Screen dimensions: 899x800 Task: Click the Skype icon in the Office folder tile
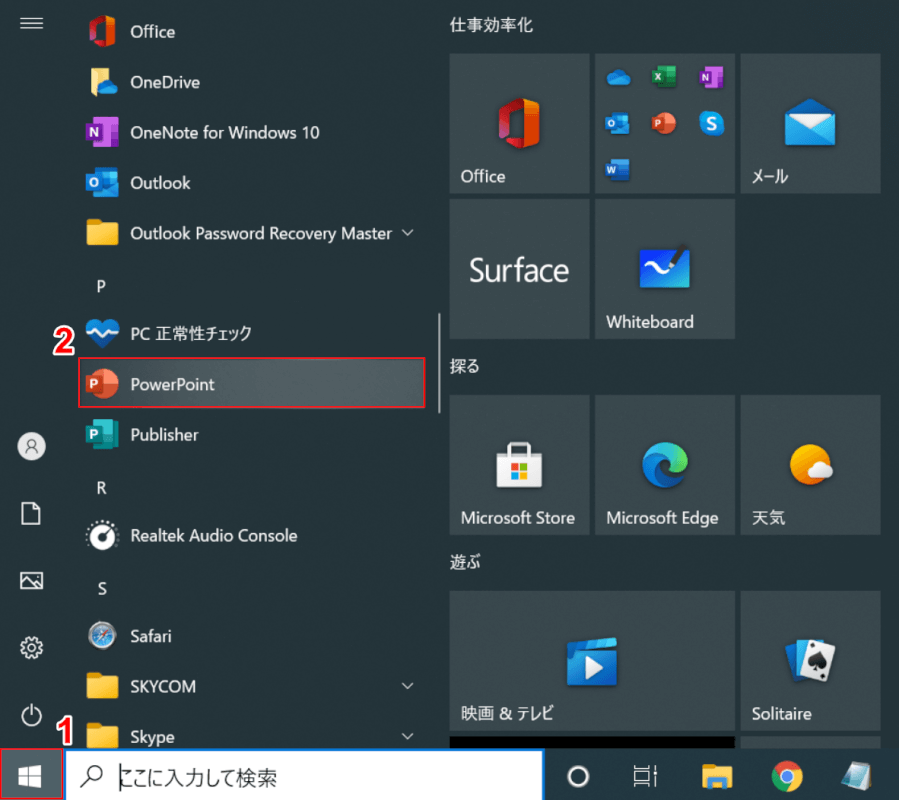[x=712, y=123]
